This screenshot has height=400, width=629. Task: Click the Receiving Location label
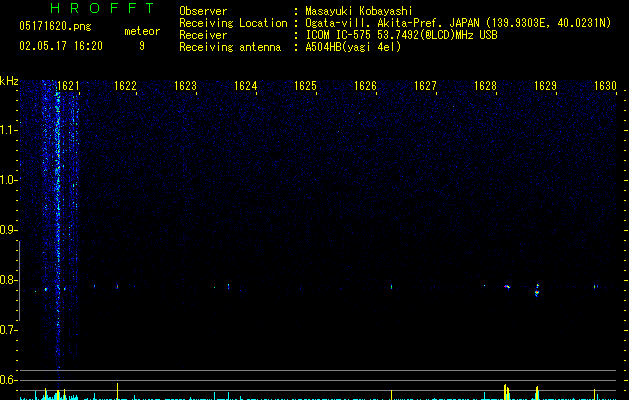point(233,23)
